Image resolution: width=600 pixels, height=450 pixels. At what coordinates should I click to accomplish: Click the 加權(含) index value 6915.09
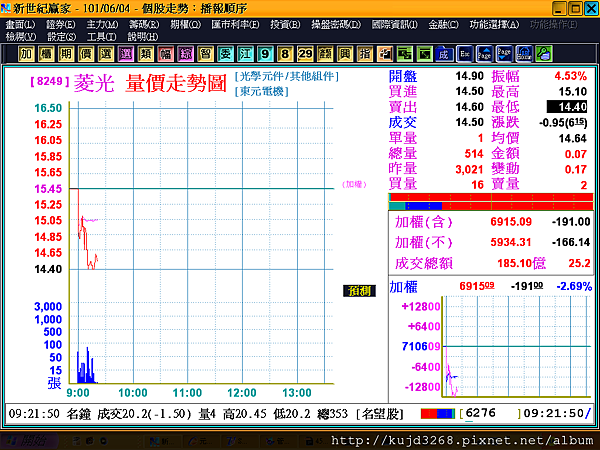[x=511, y=222]
